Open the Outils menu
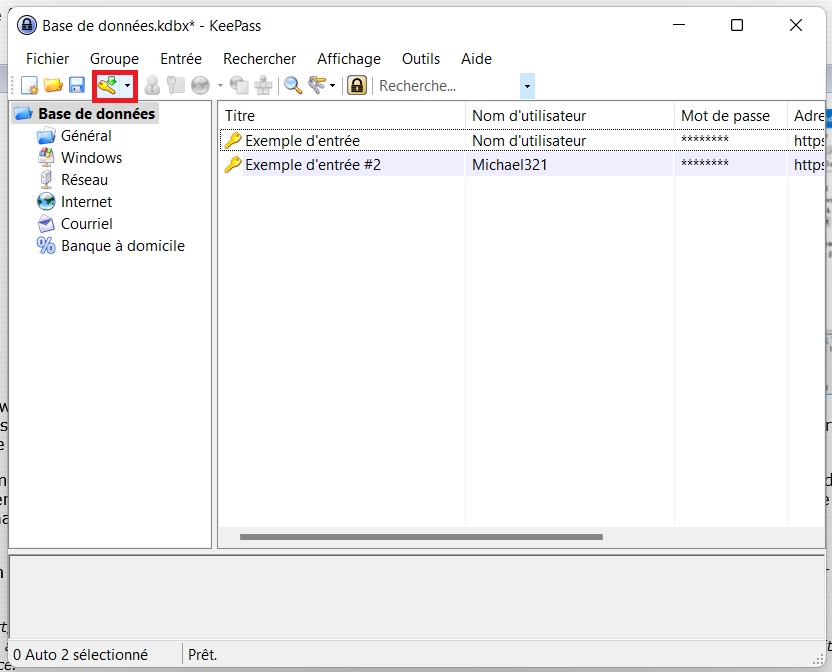This screenshot has height=672, width=832. (421, 59)
